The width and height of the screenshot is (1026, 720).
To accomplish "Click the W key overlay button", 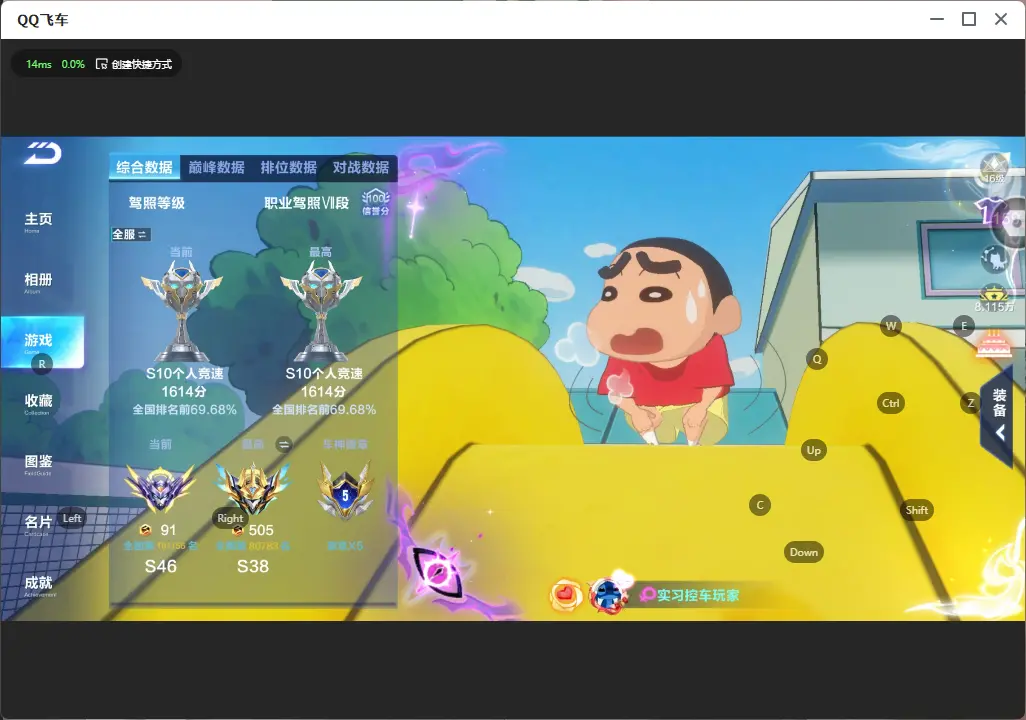I will (891, 326).
